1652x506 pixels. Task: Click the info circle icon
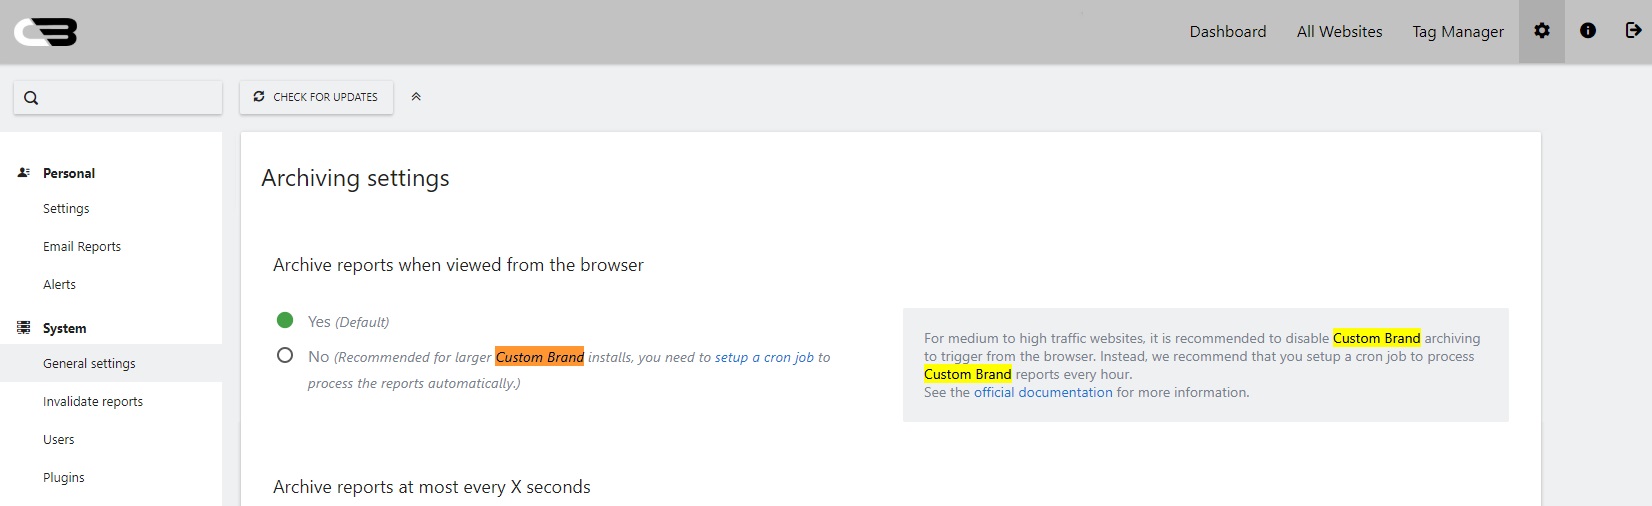(x=1587, y=31)
